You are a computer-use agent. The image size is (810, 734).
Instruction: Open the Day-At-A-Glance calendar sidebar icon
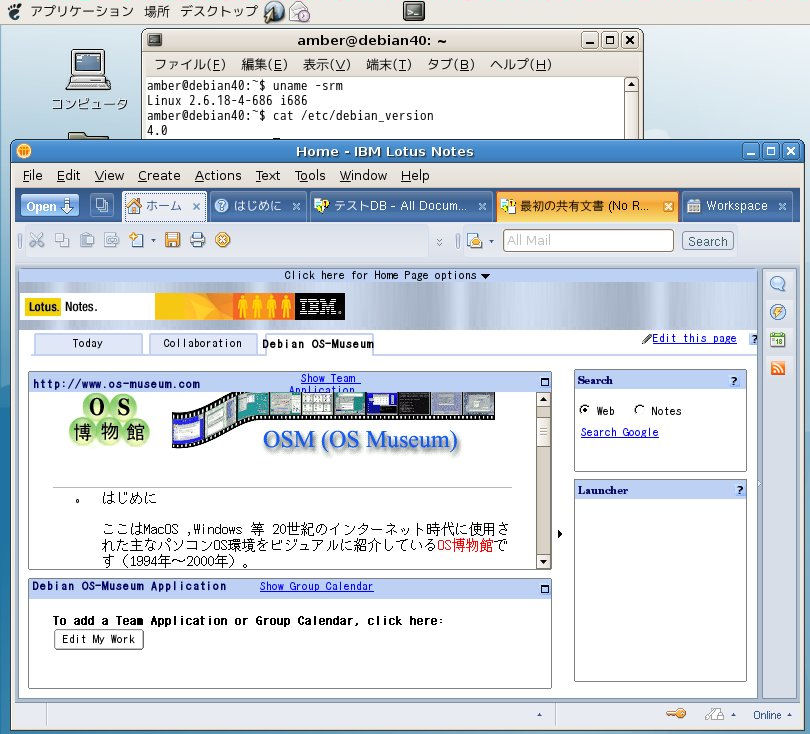click(777, 340)
